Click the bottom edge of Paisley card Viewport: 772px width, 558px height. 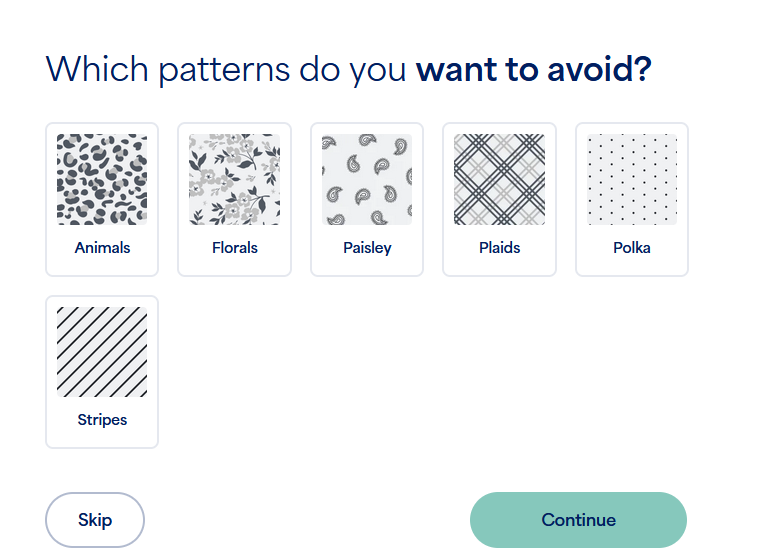tap(367, 275)
